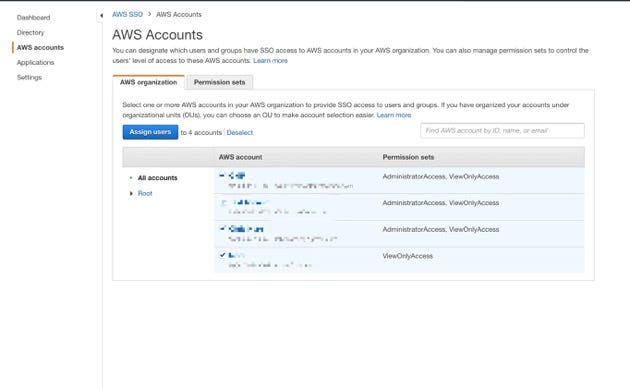Open Learn more after 'selection easier'
The width and height of the screenshot is (630, 389).
(394, 115)
